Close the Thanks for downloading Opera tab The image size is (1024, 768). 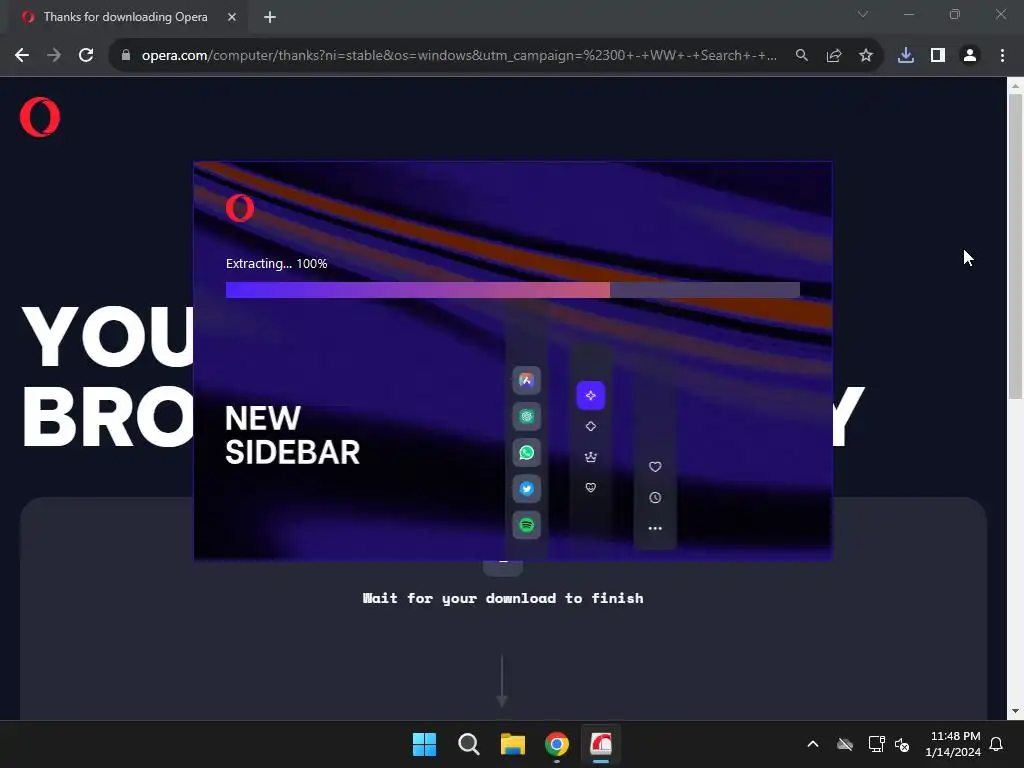[232, 17]
